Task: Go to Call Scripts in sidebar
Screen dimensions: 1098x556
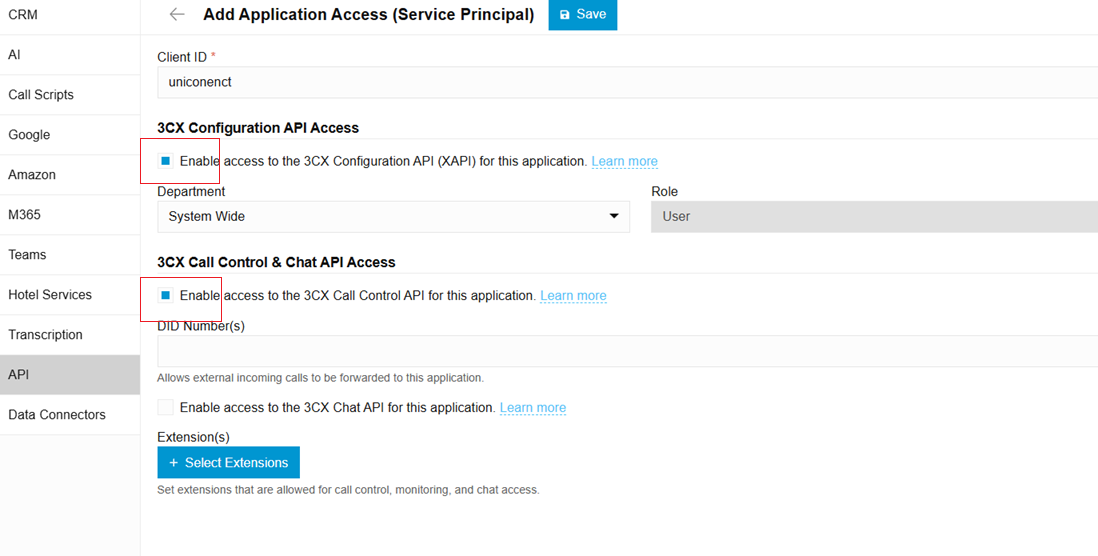Action: [41, 95]
